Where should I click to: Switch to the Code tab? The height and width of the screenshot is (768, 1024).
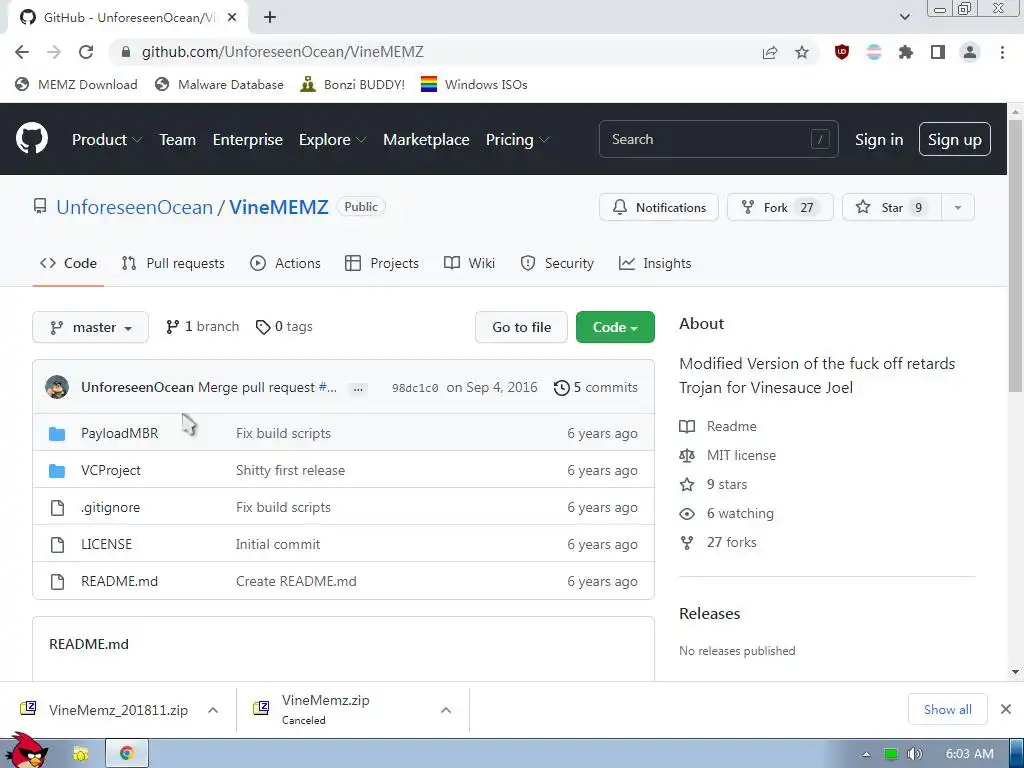coord(69,263)
